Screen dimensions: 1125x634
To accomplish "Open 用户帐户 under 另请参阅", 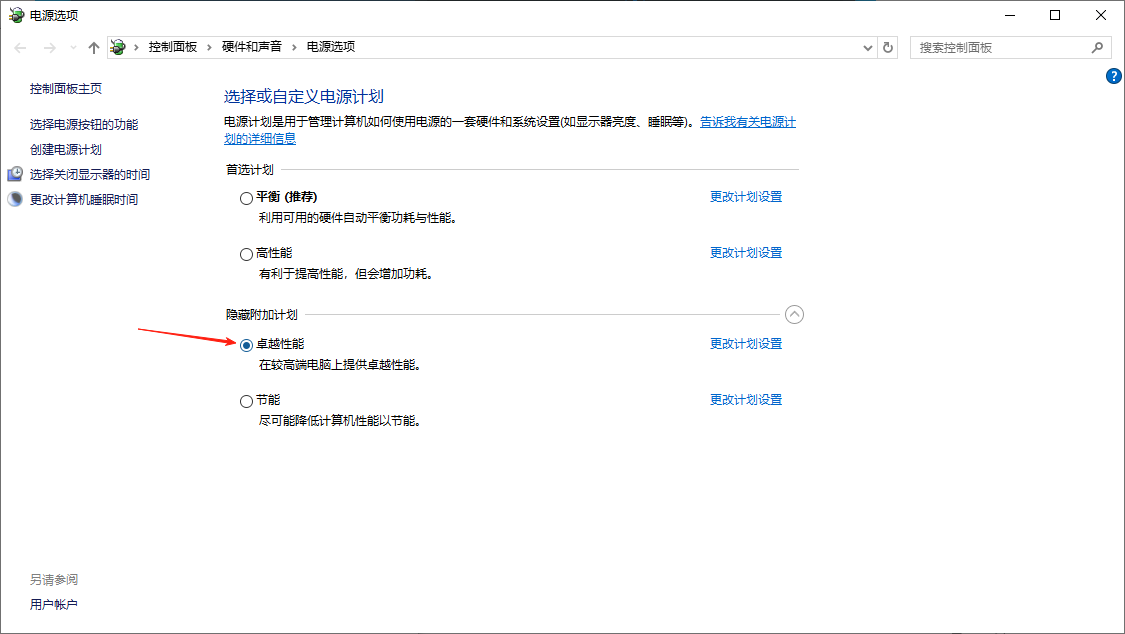I will tap(54, 604).
